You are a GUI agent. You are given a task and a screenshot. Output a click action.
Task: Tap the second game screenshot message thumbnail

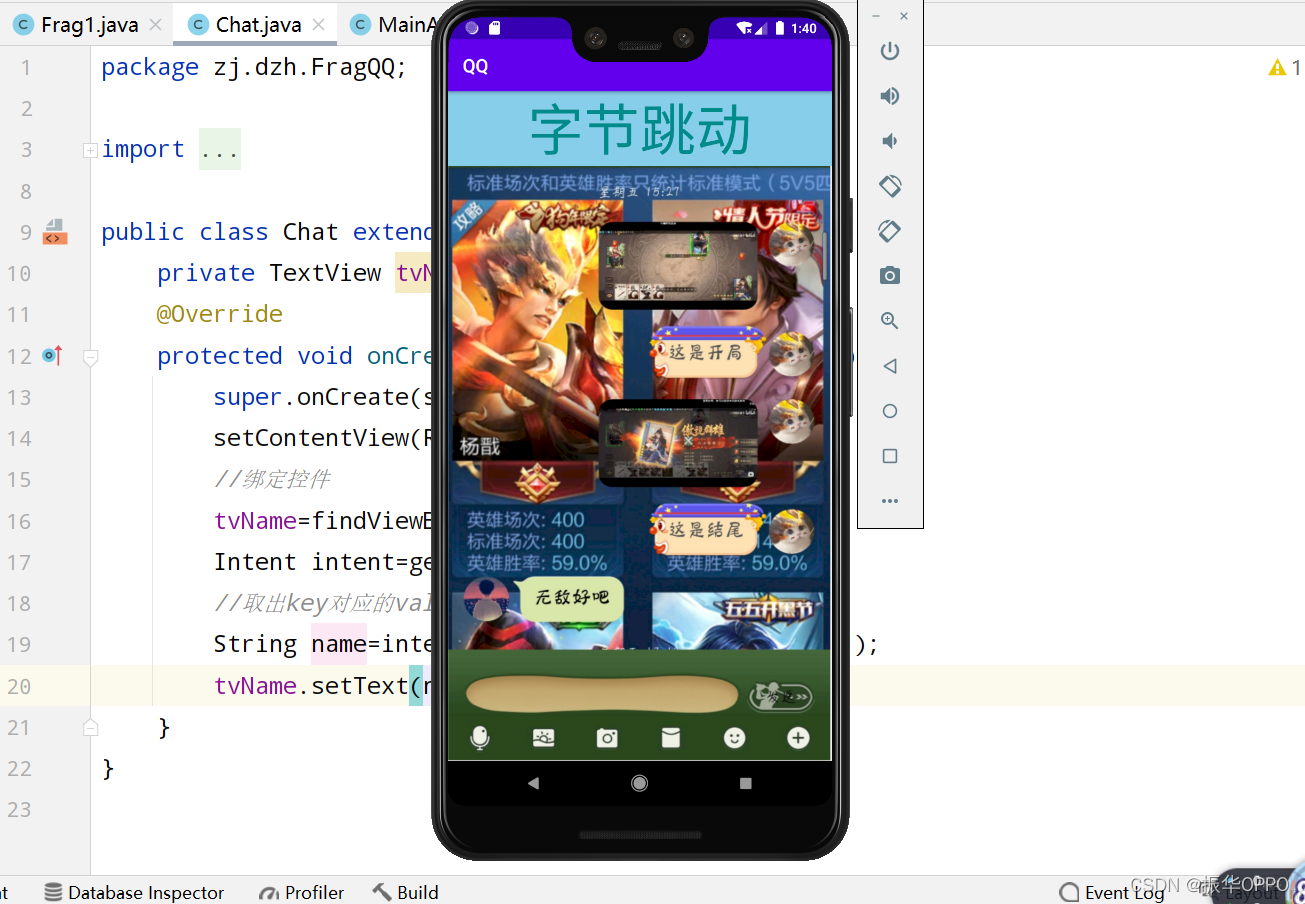[x=678, y=443]
